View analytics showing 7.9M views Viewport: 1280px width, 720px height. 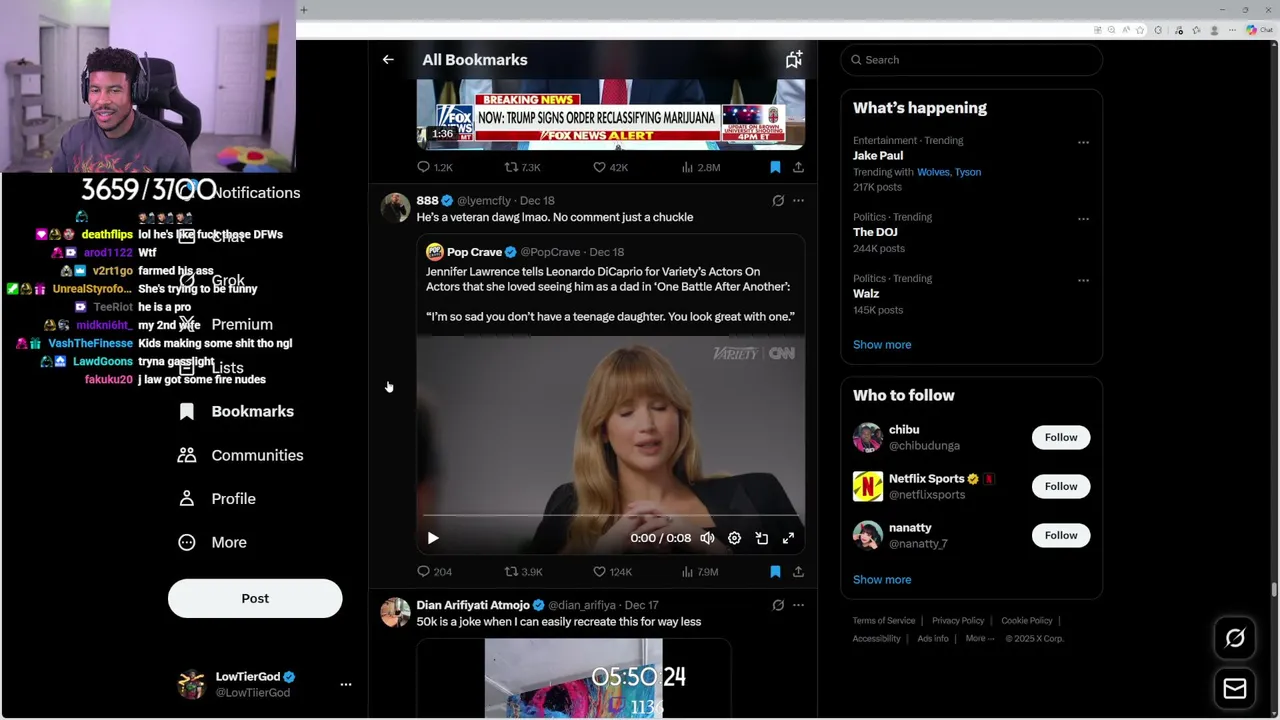tap(700, 572)
